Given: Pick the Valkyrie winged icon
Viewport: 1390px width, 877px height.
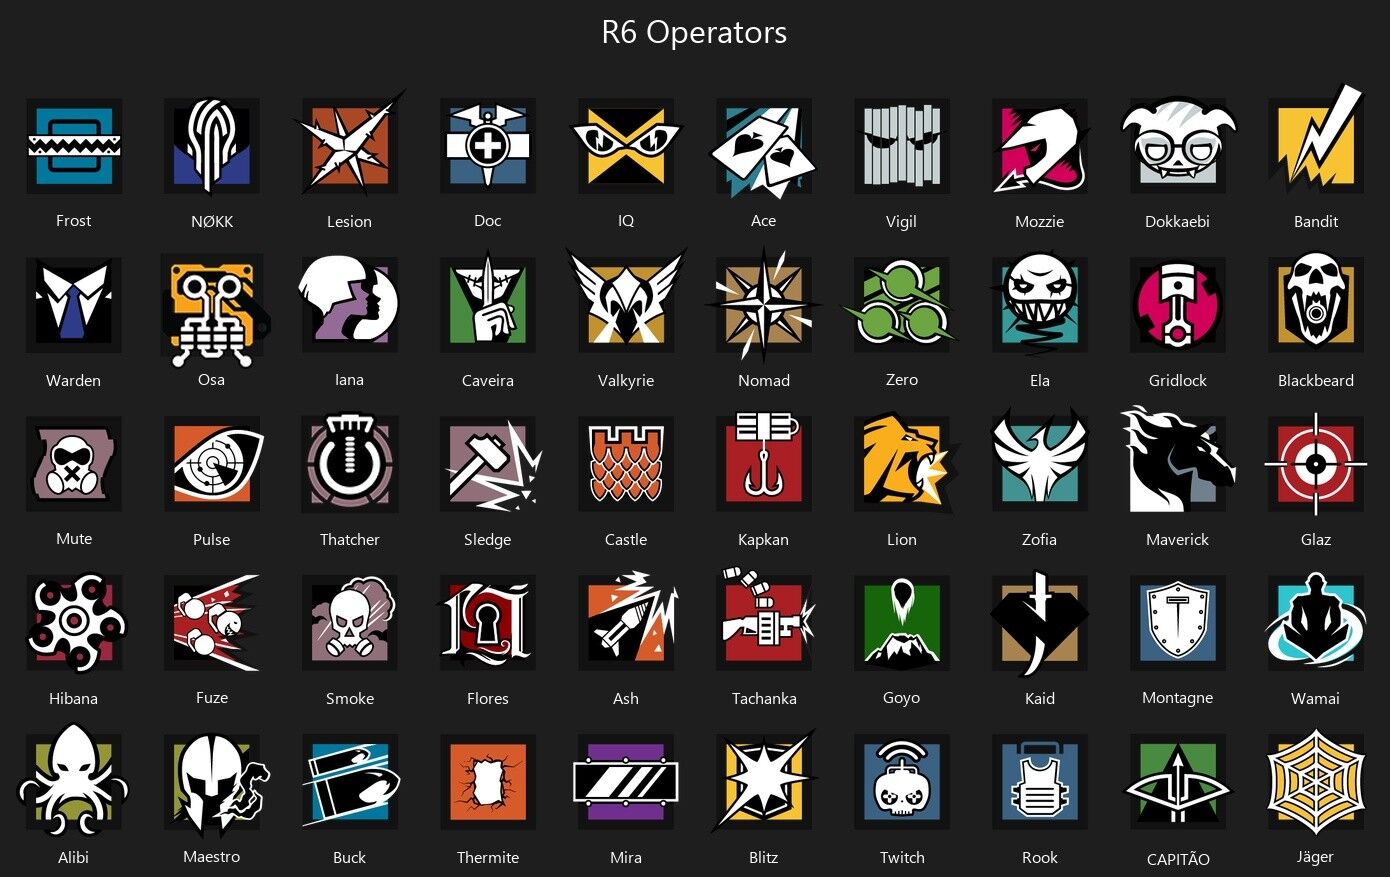Looking at the screenshot, I should pyautogui.click(x=626, y=302).
